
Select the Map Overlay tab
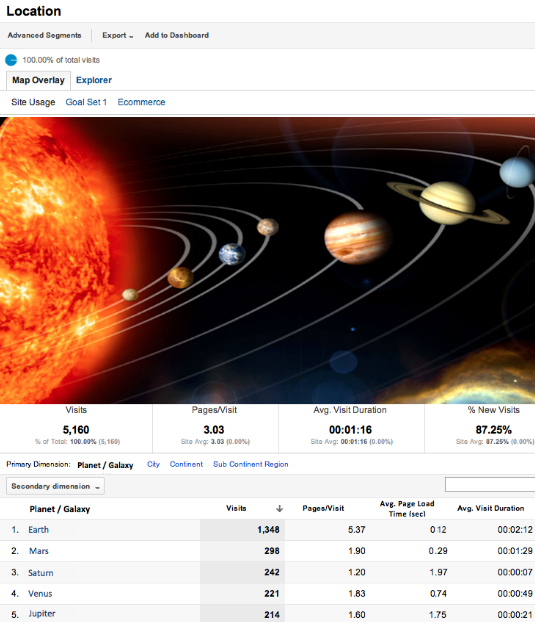click(38, 81)
